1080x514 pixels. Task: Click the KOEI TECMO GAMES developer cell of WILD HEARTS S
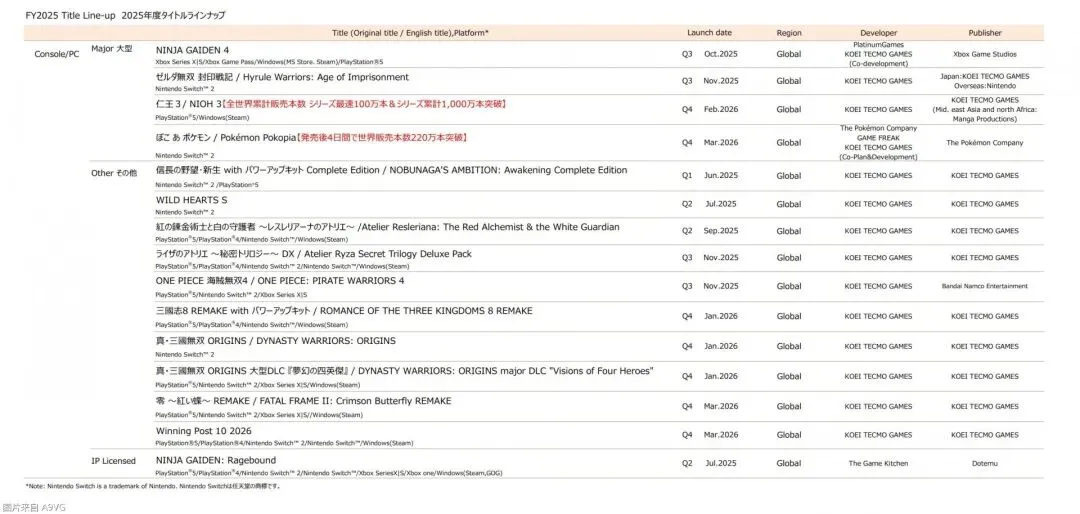coord(878,204)
